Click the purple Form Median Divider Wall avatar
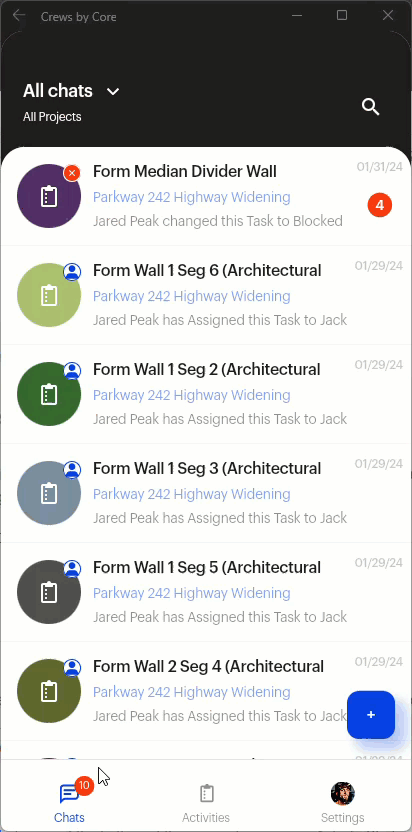The image size is (412, 832). coord(49,196)
